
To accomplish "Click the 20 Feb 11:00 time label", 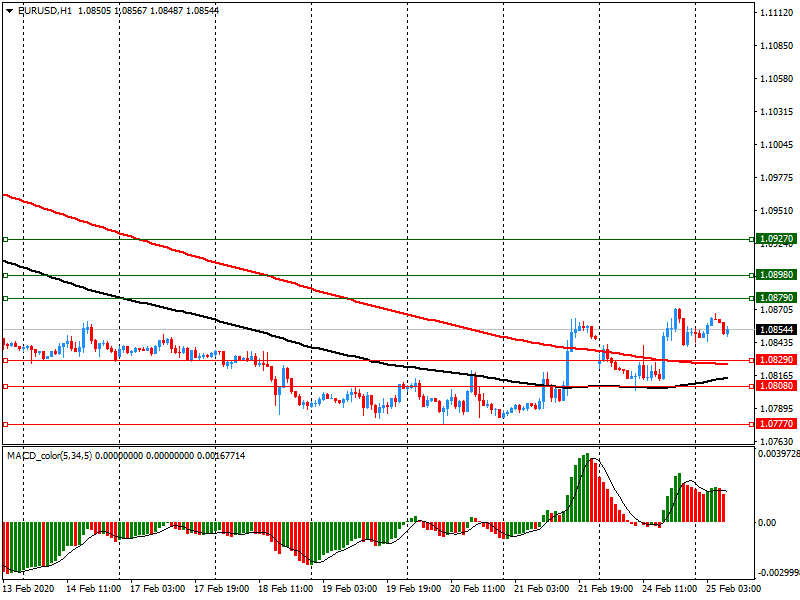I will coord(477,589).
